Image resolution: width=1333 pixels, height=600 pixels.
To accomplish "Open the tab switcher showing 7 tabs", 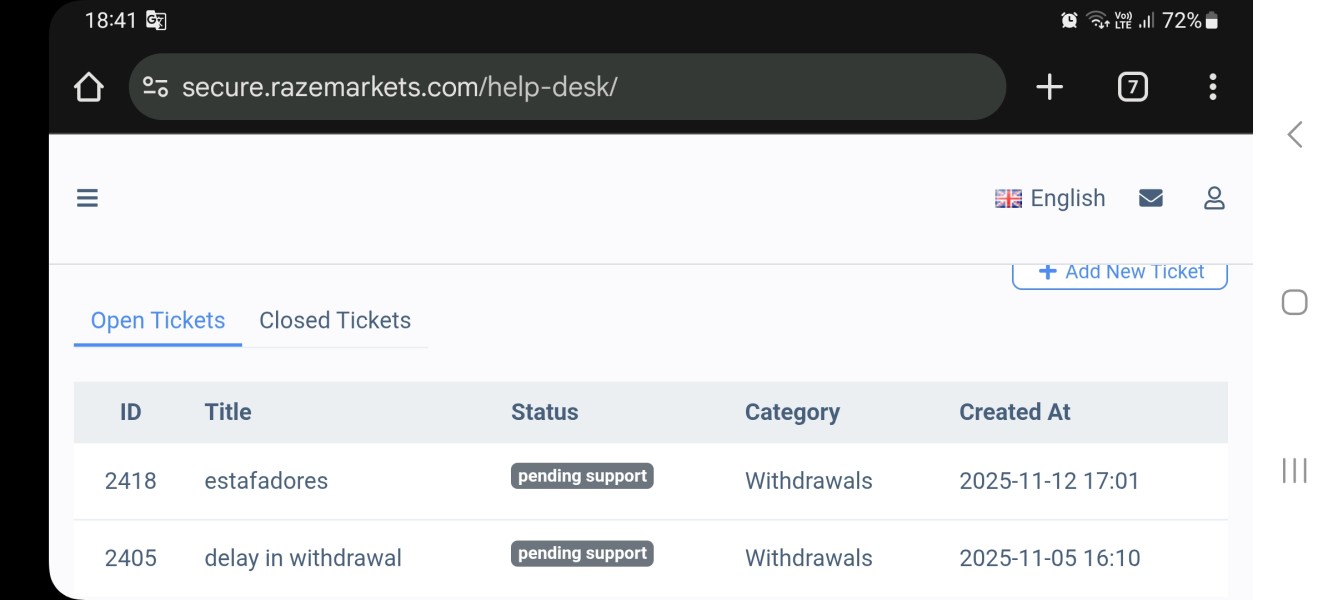I will (1132, 87).
